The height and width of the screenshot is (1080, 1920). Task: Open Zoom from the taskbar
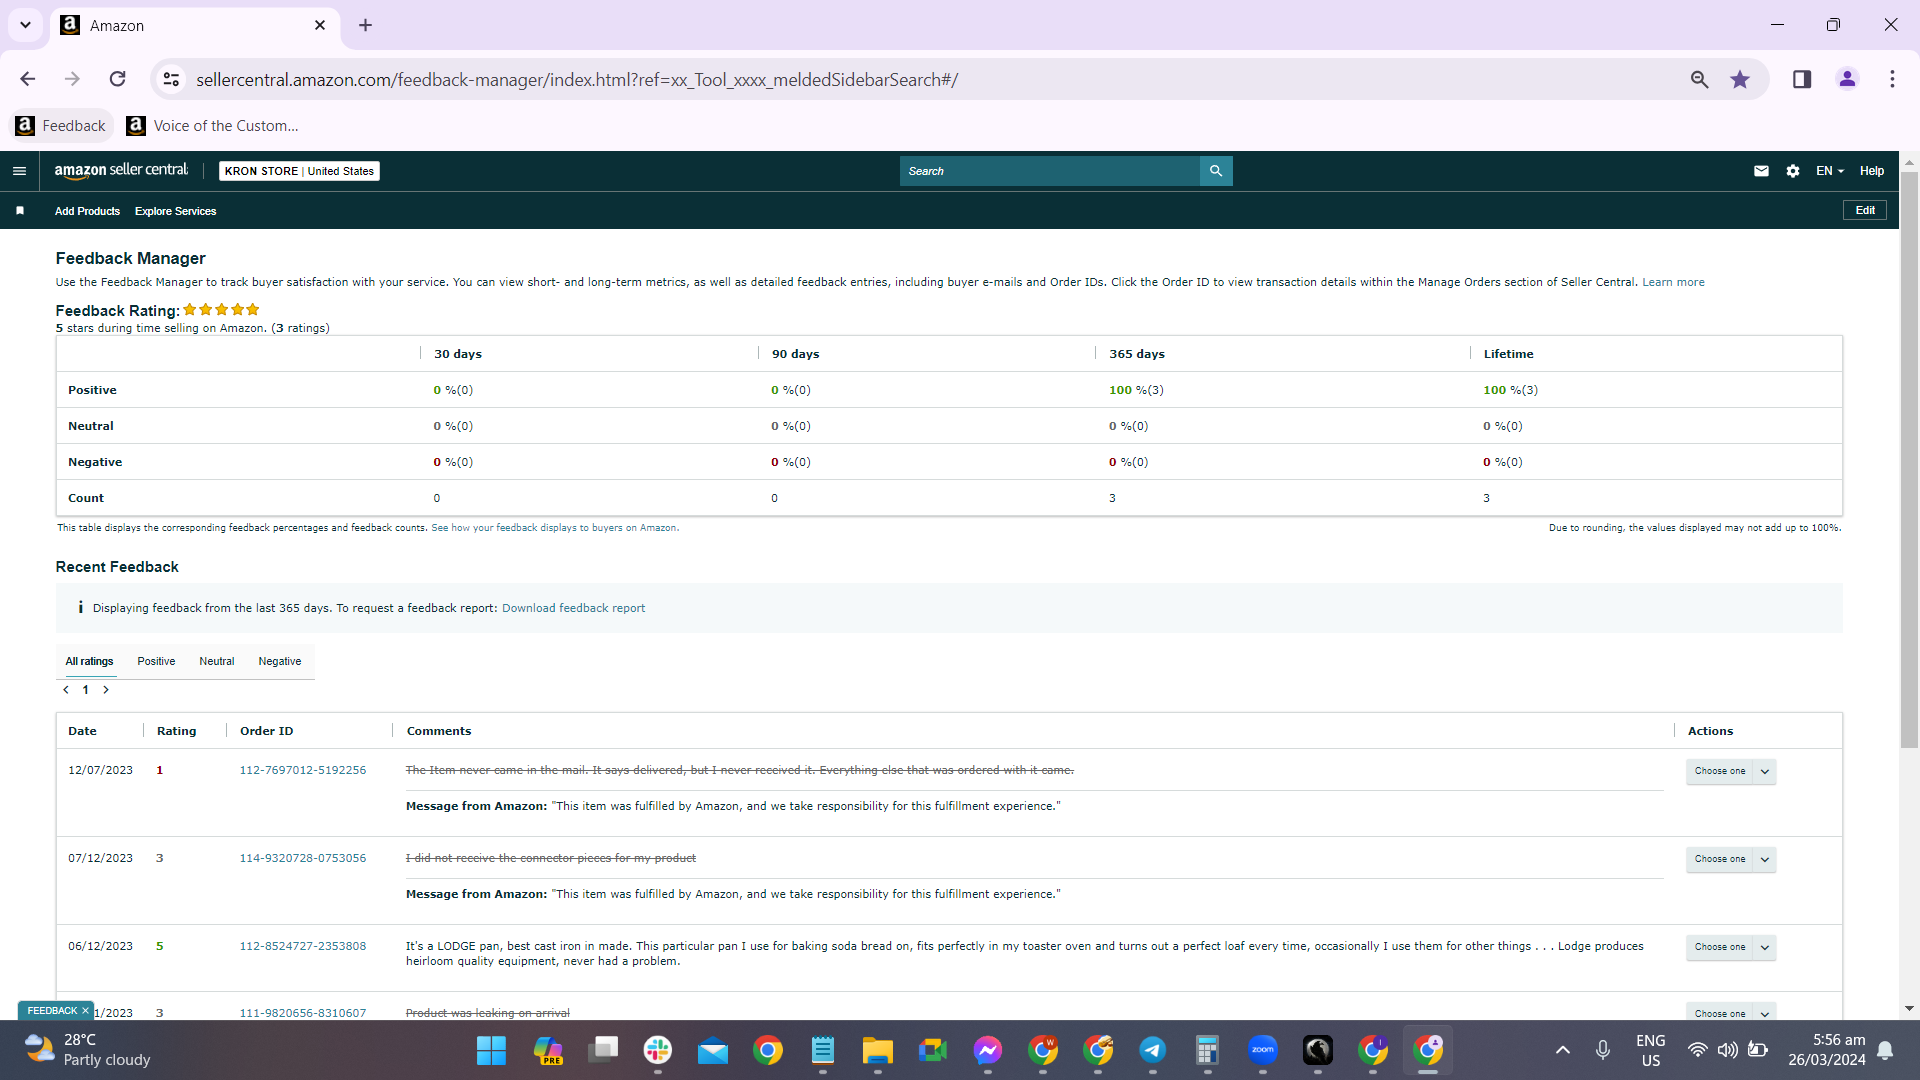coord(1262,1051)
